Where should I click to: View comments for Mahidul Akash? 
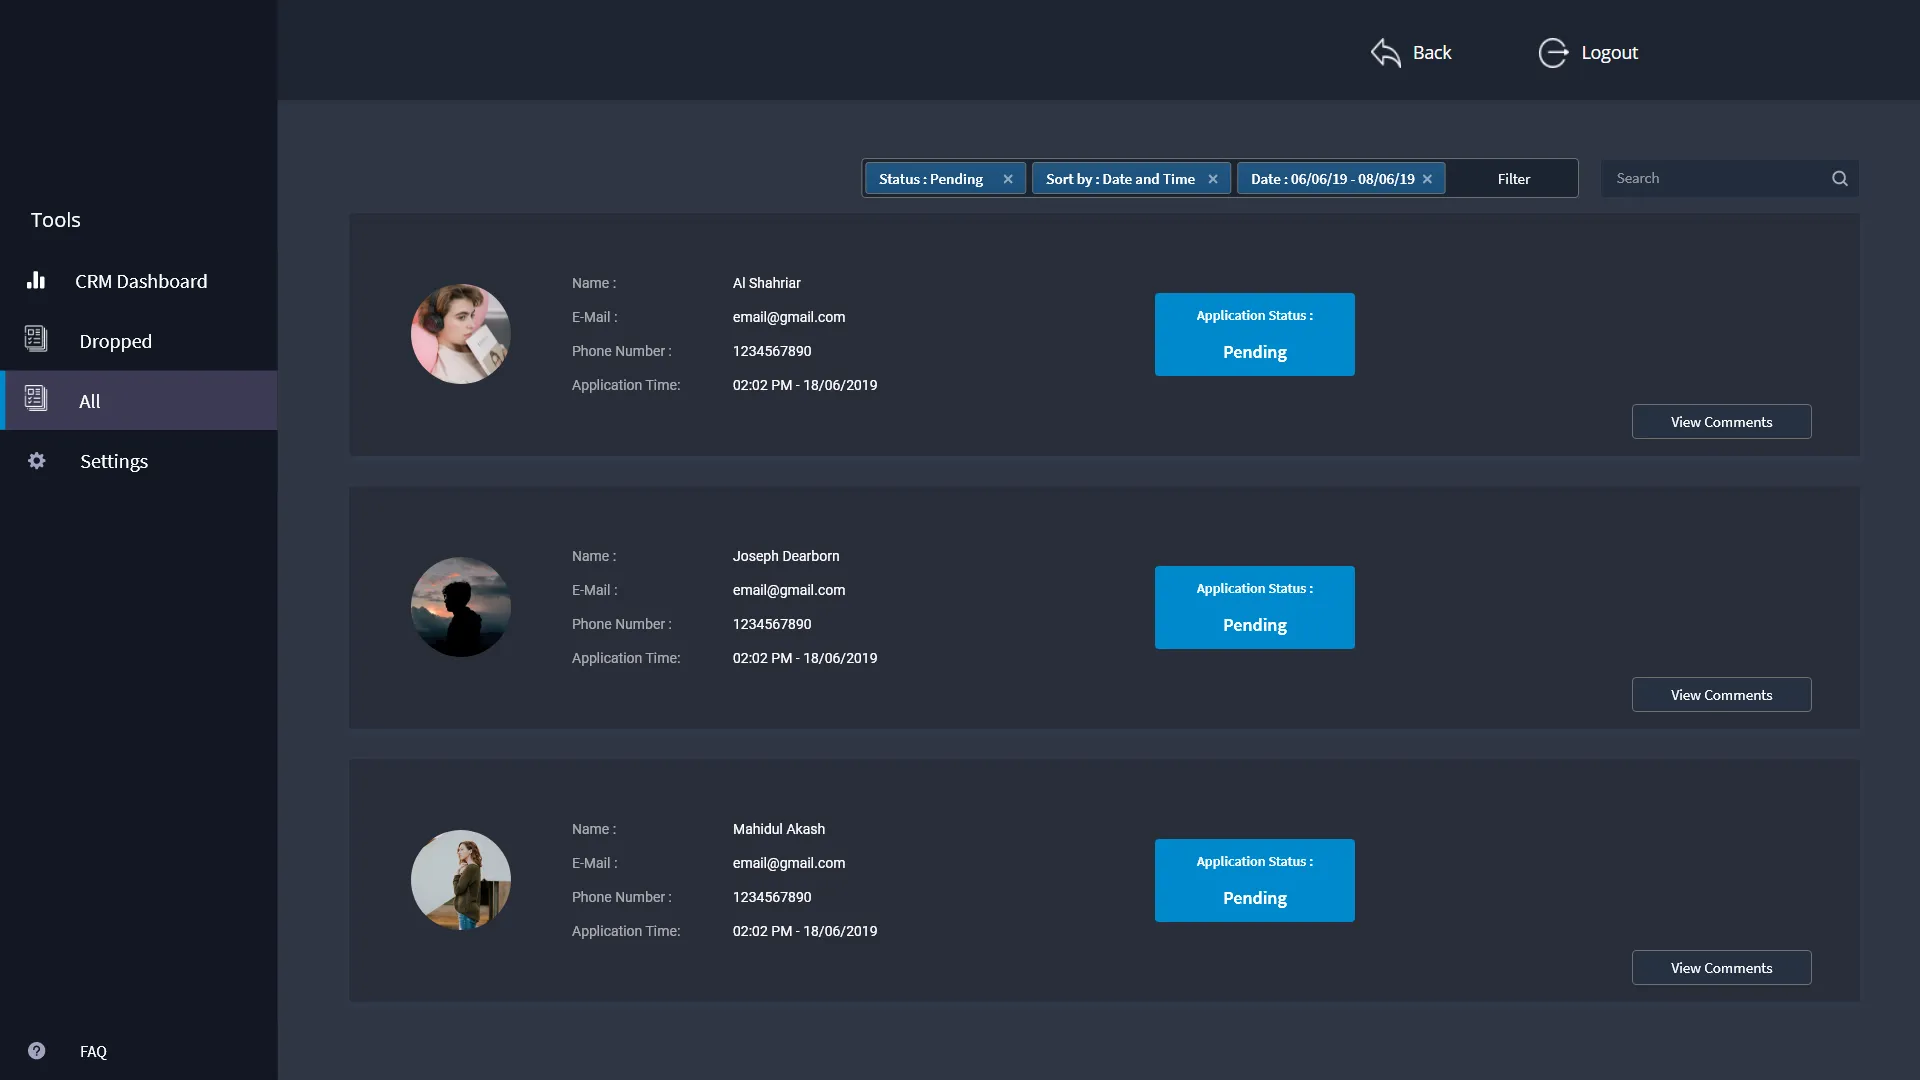pos(1721,968)
